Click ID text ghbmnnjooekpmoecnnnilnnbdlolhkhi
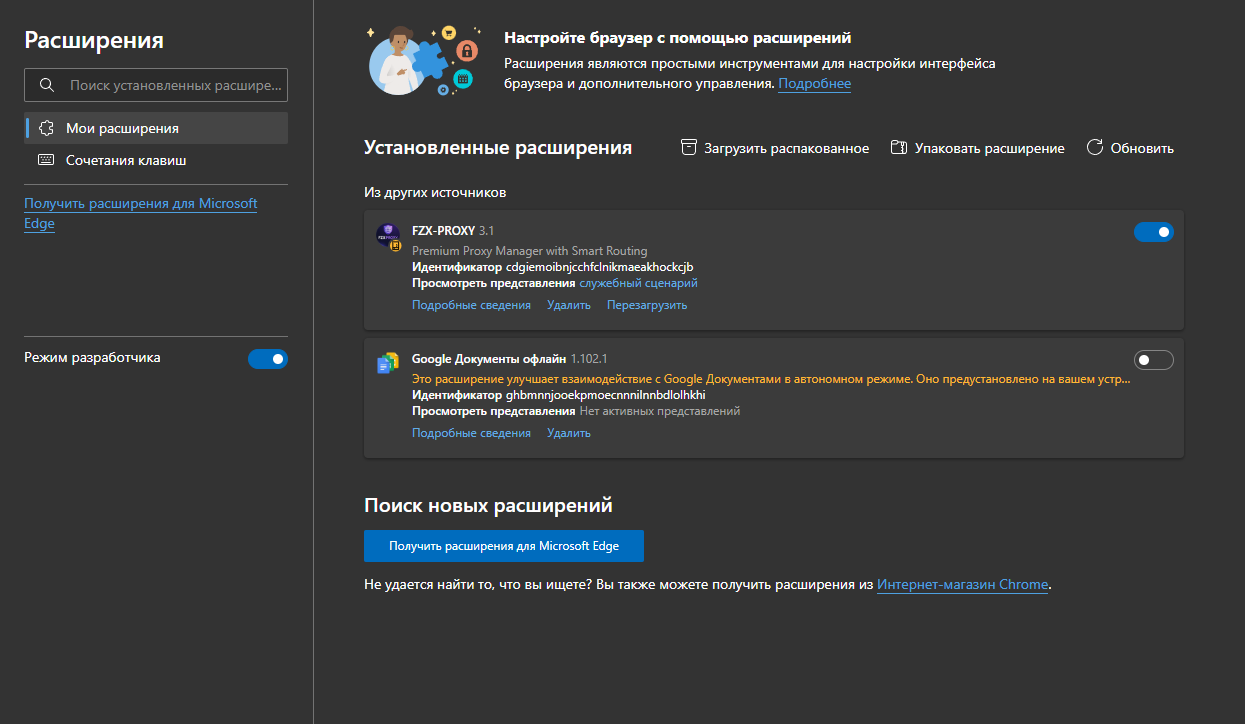 [605, 395]
